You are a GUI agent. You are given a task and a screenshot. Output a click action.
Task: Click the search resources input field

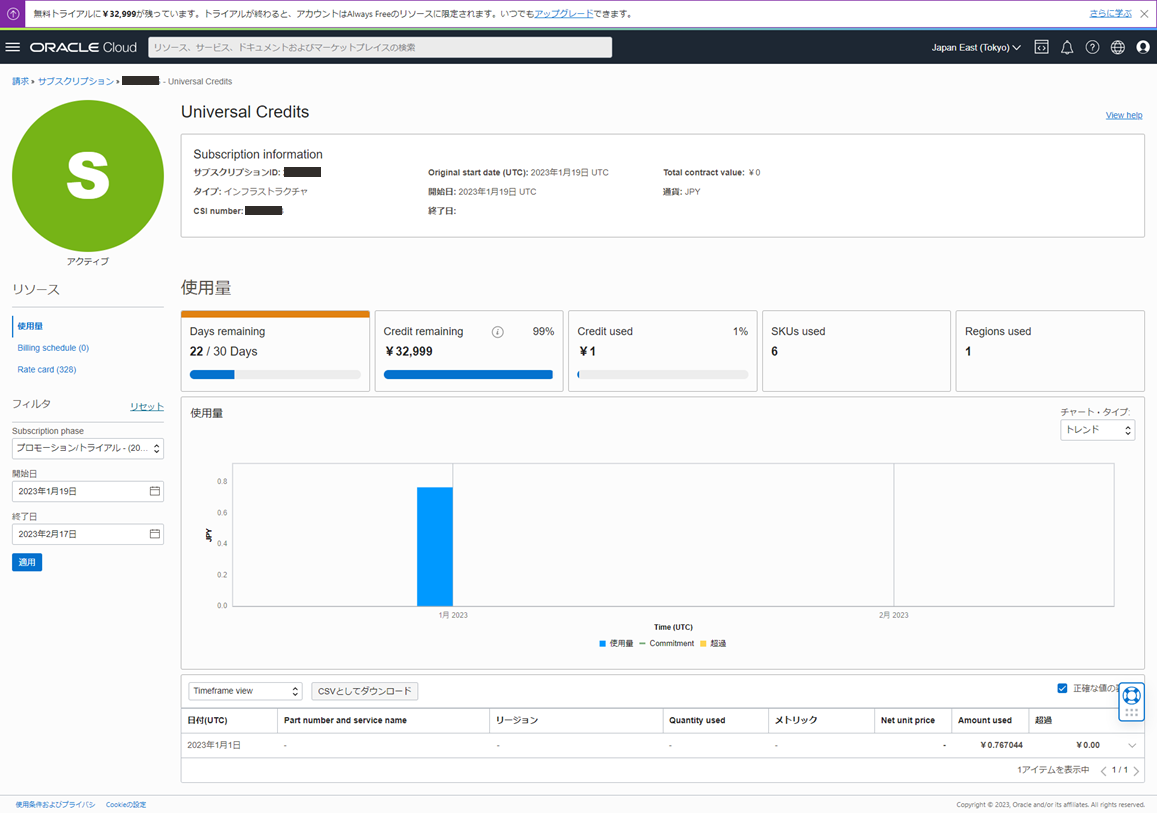(x=380, y=47)
